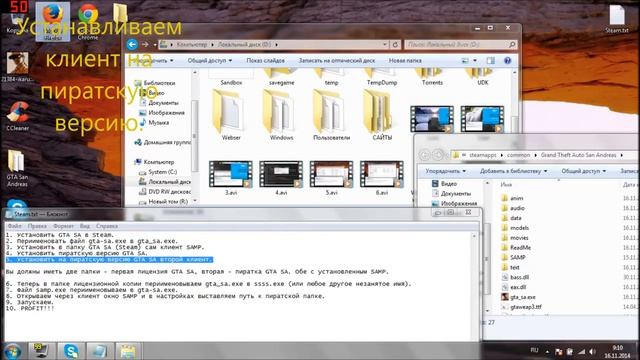640x360 pixels.
Task: Open the CCleaner desktop shortcut
Action: (x=18, y=116)
